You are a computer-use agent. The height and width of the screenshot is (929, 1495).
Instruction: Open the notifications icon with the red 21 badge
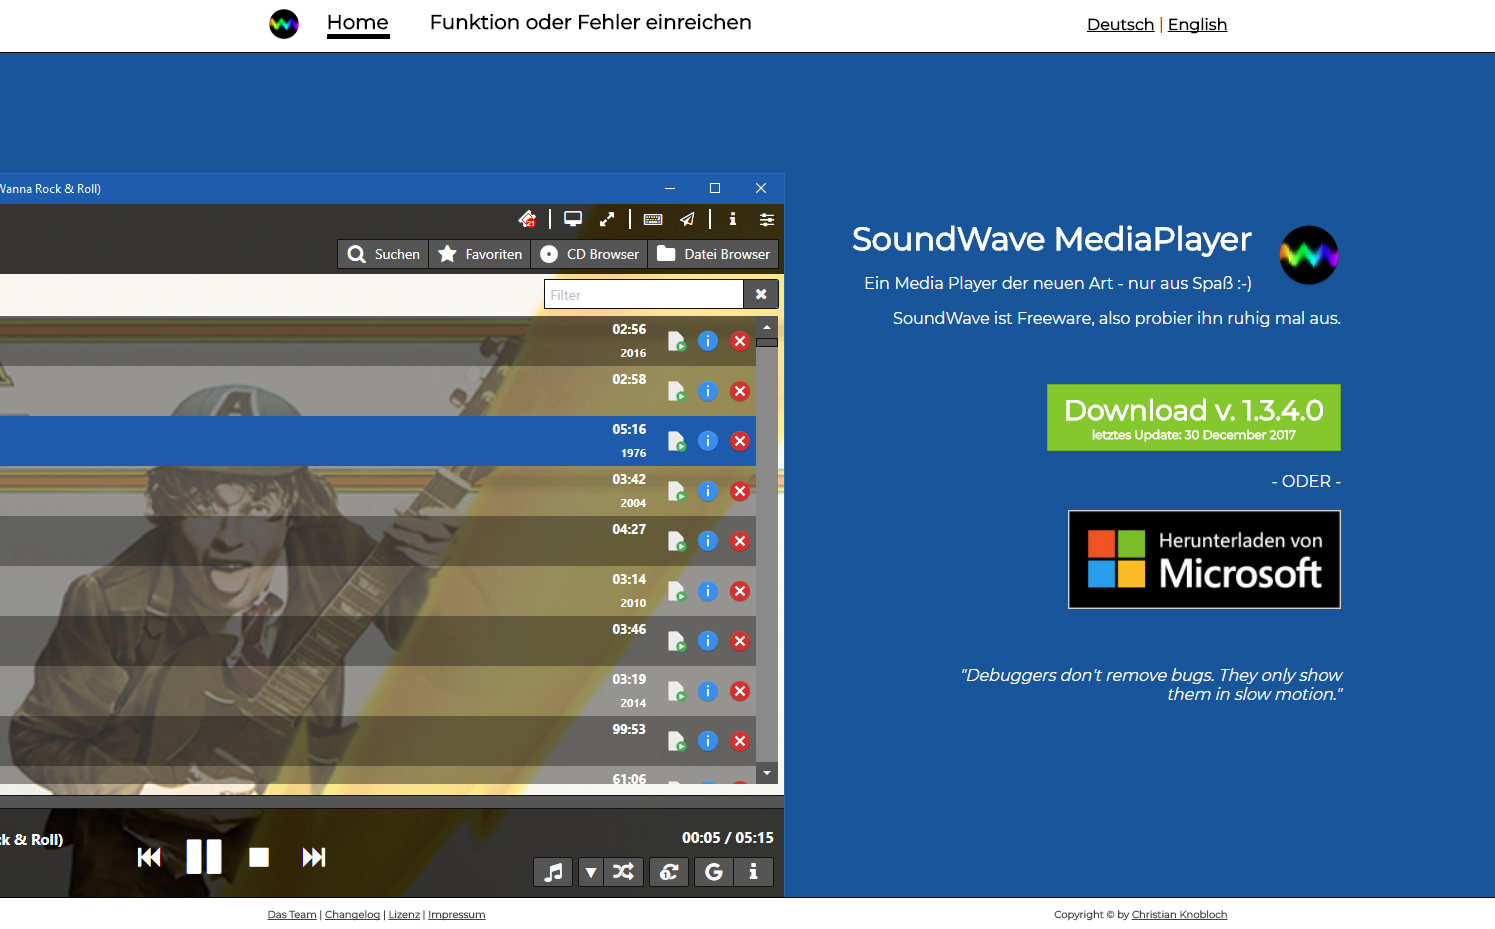coord(528,219)
